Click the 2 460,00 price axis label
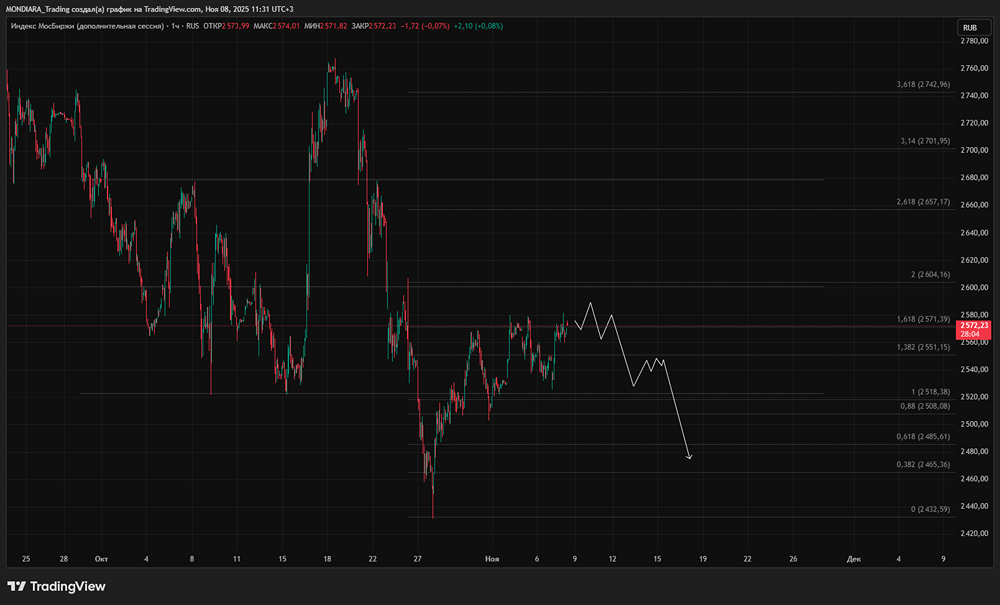Image resolution: width=1000 pixels, height=605 pixels. [x=974, y=479]
